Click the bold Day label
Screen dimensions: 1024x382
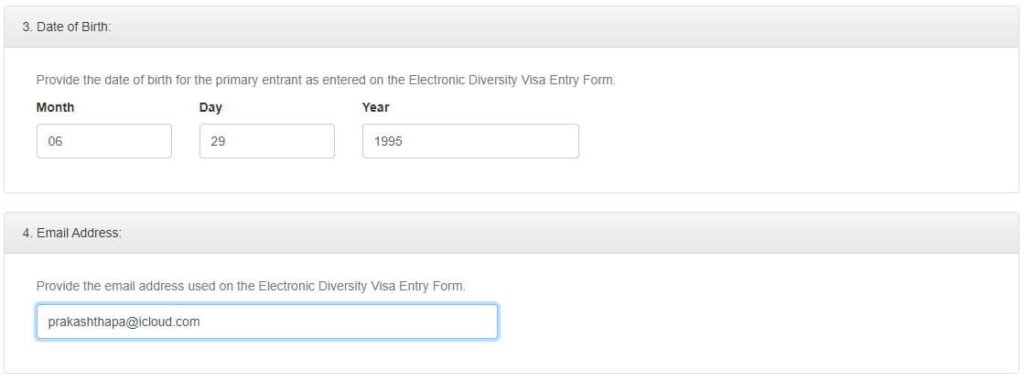coord(210,108)
